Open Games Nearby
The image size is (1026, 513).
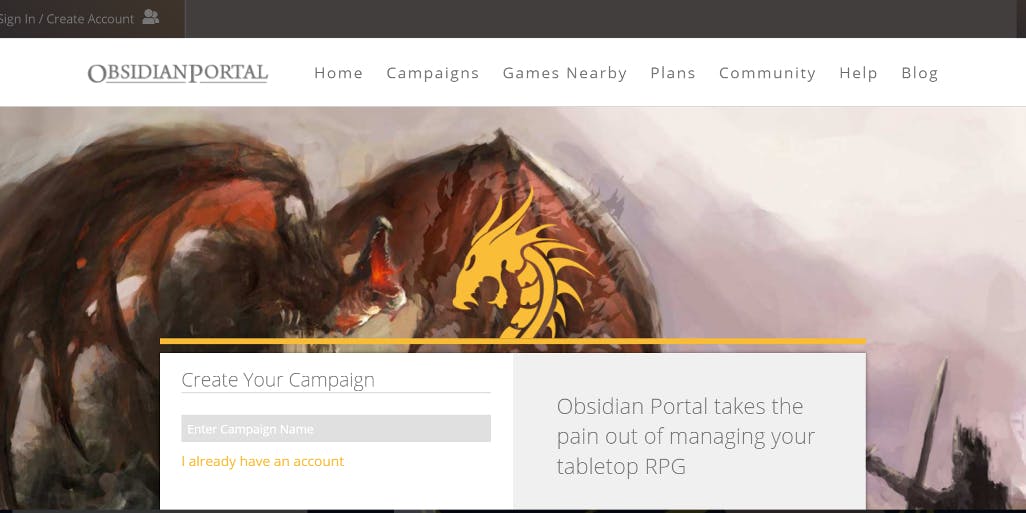point(565,73)
